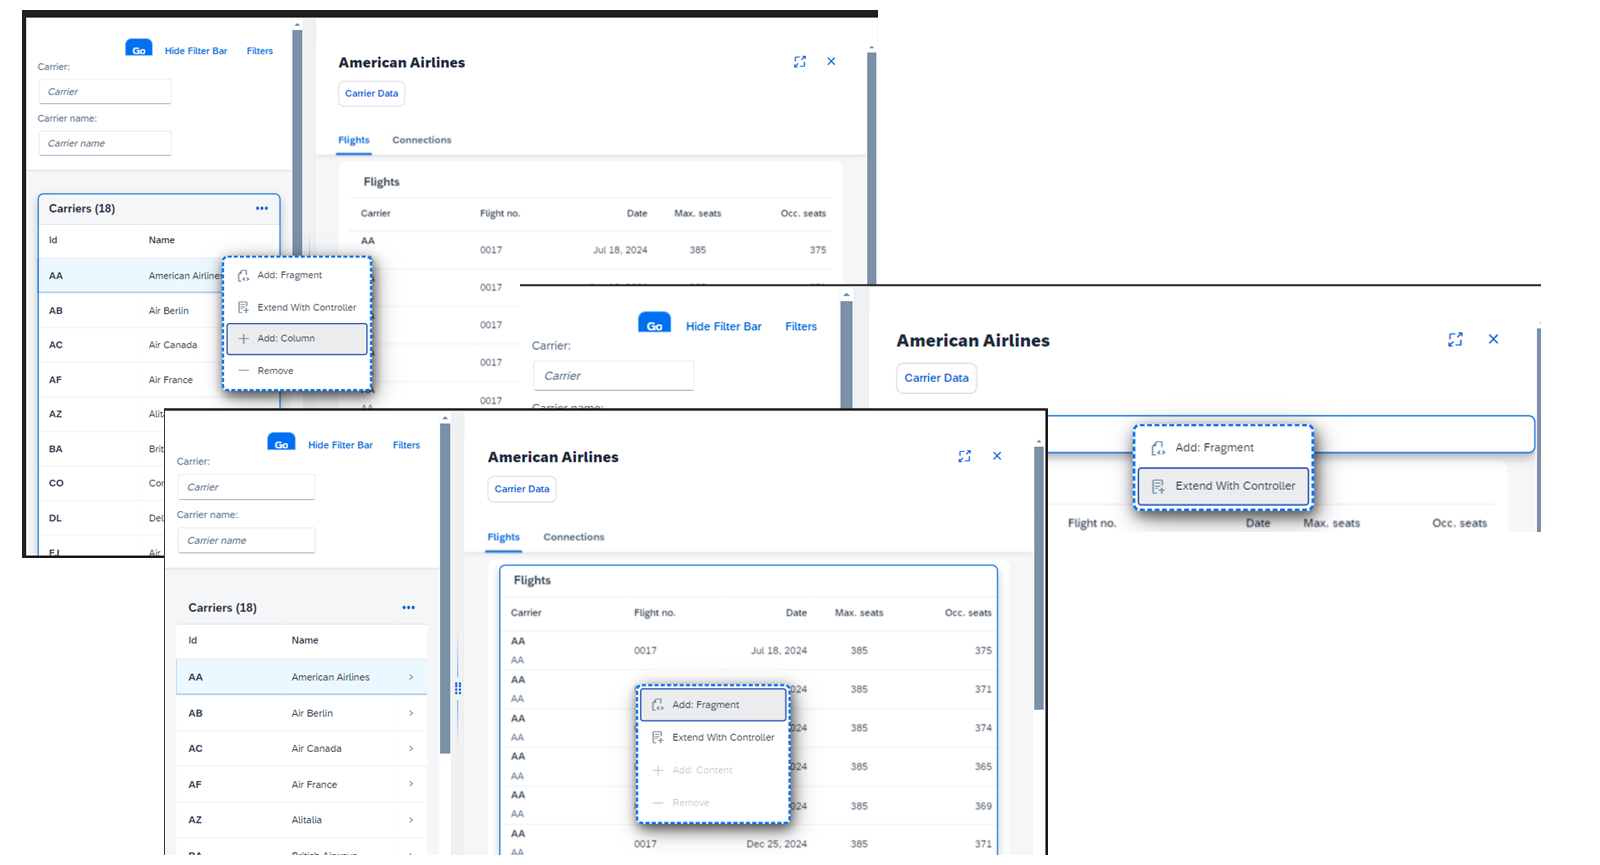
Task: Choose Extend With Controller in right window menu
Action: click(1223, 486)
